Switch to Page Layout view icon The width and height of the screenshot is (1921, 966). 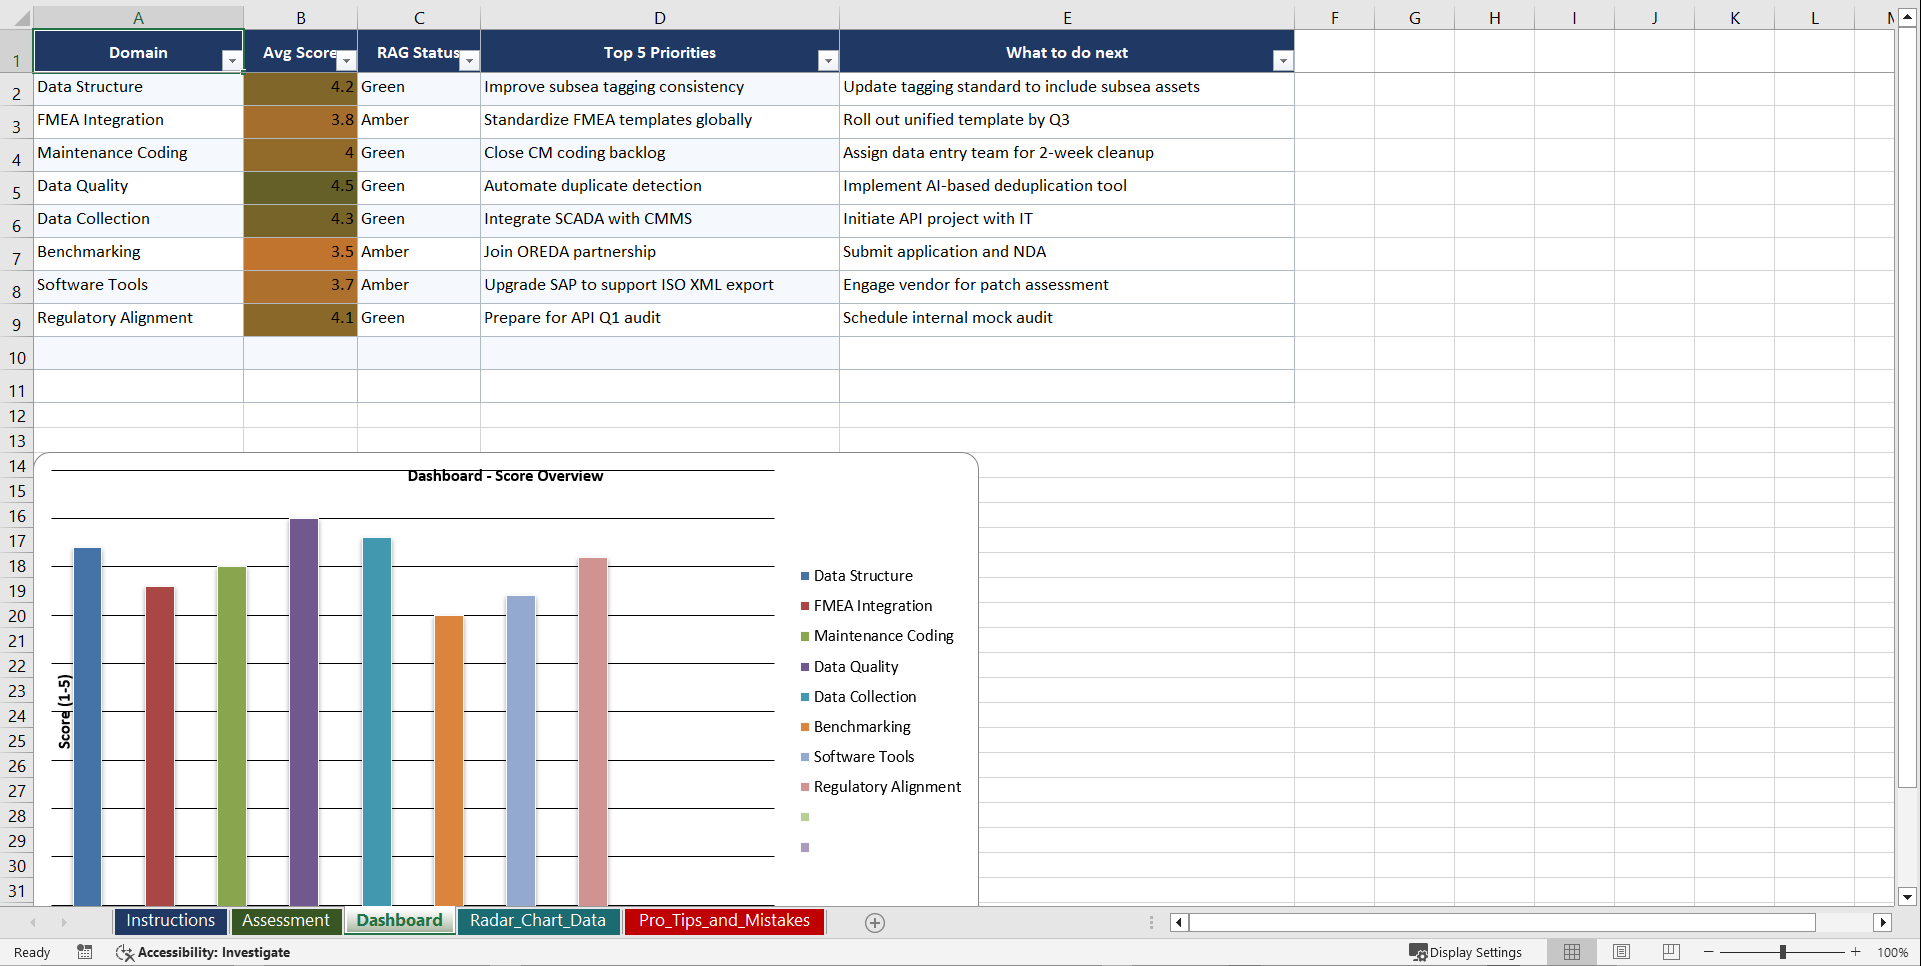pos(1621,952)
